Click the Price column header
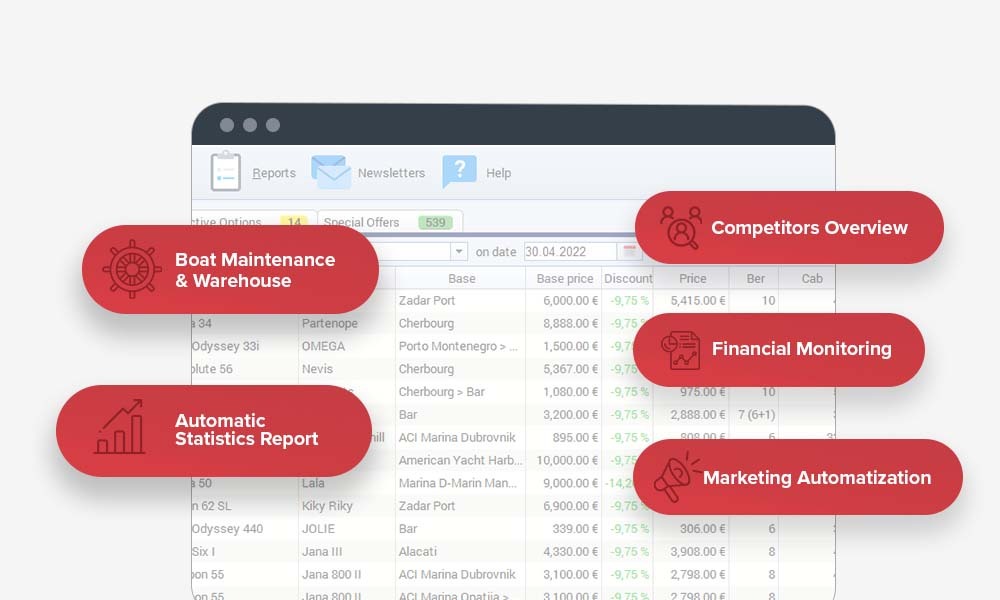This screenshot has width=1000, height=600. 692,279
